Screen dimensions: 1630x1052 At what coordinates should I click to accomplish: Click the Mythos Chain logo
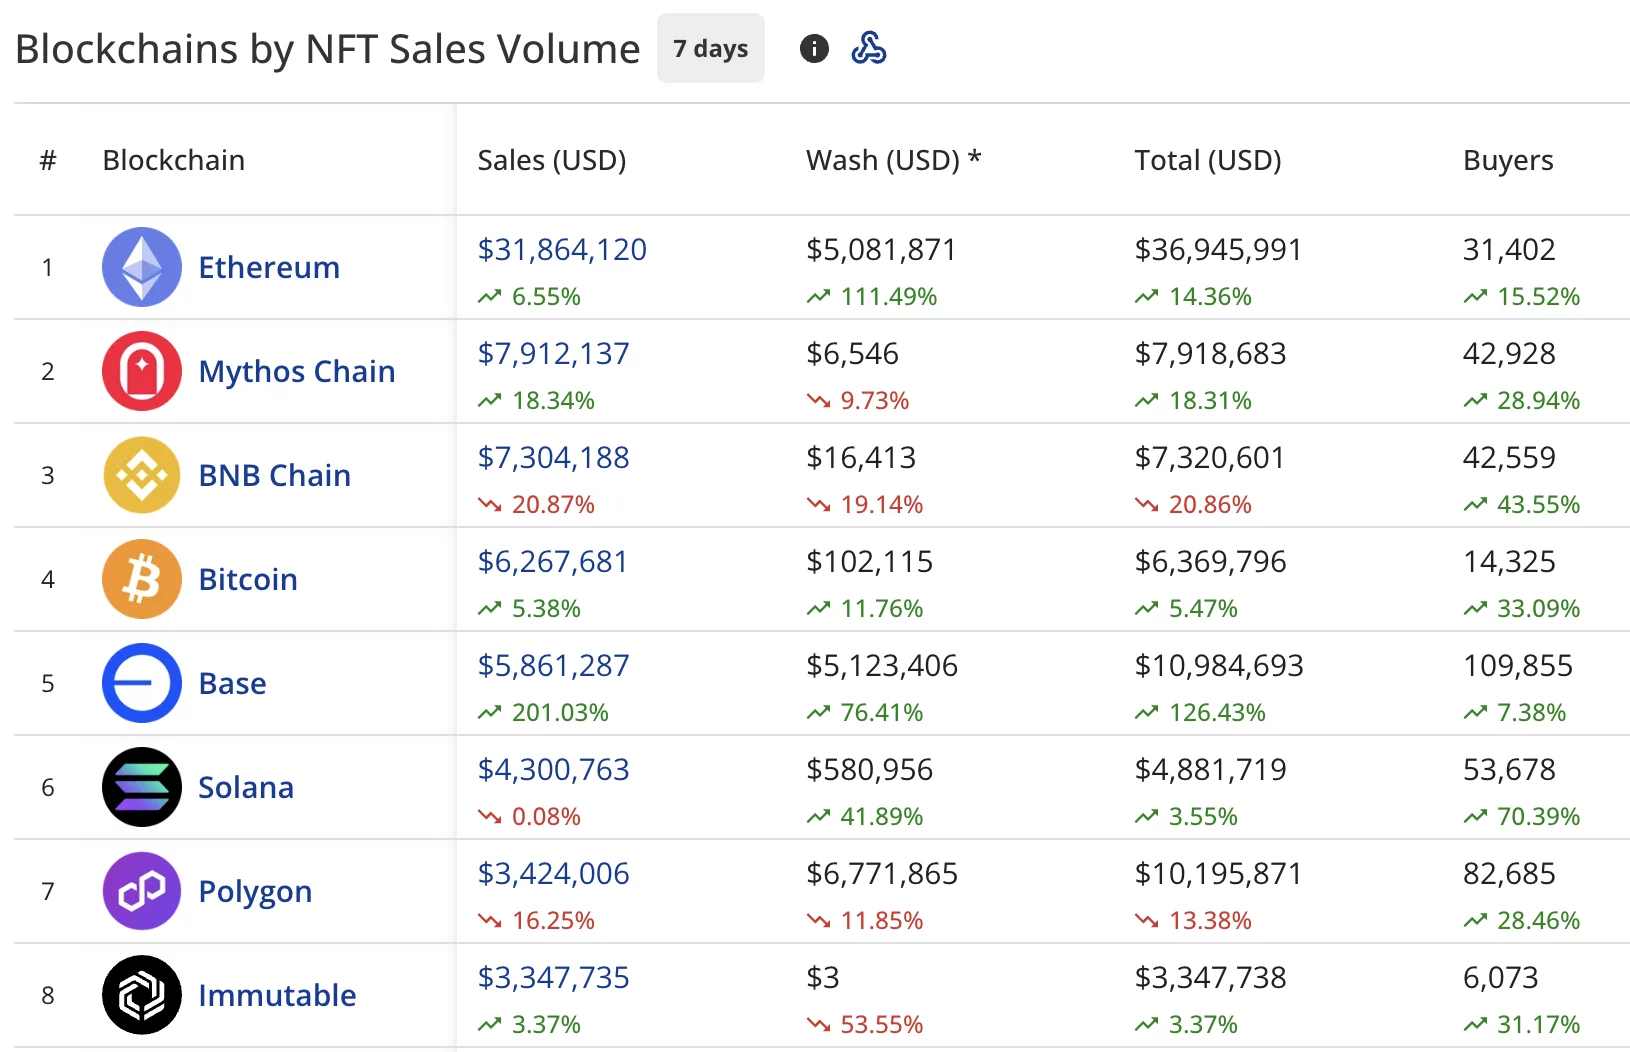click(141, 371)
